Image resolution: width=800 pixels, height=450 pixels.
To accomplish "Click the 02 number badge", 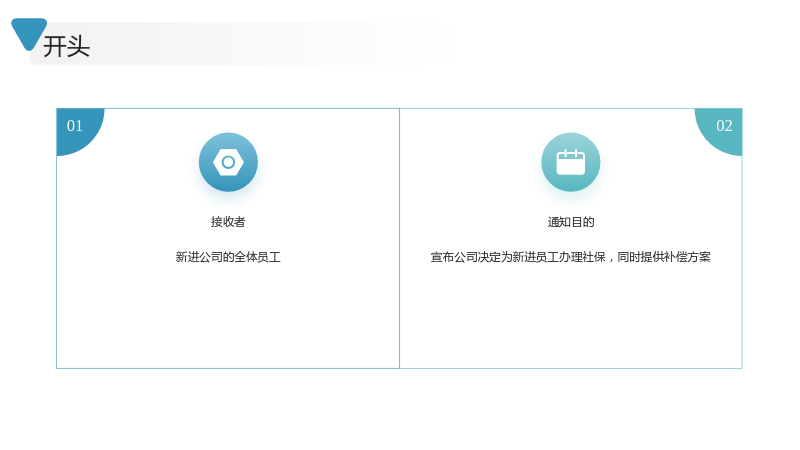I will click(x=723, y=126).
